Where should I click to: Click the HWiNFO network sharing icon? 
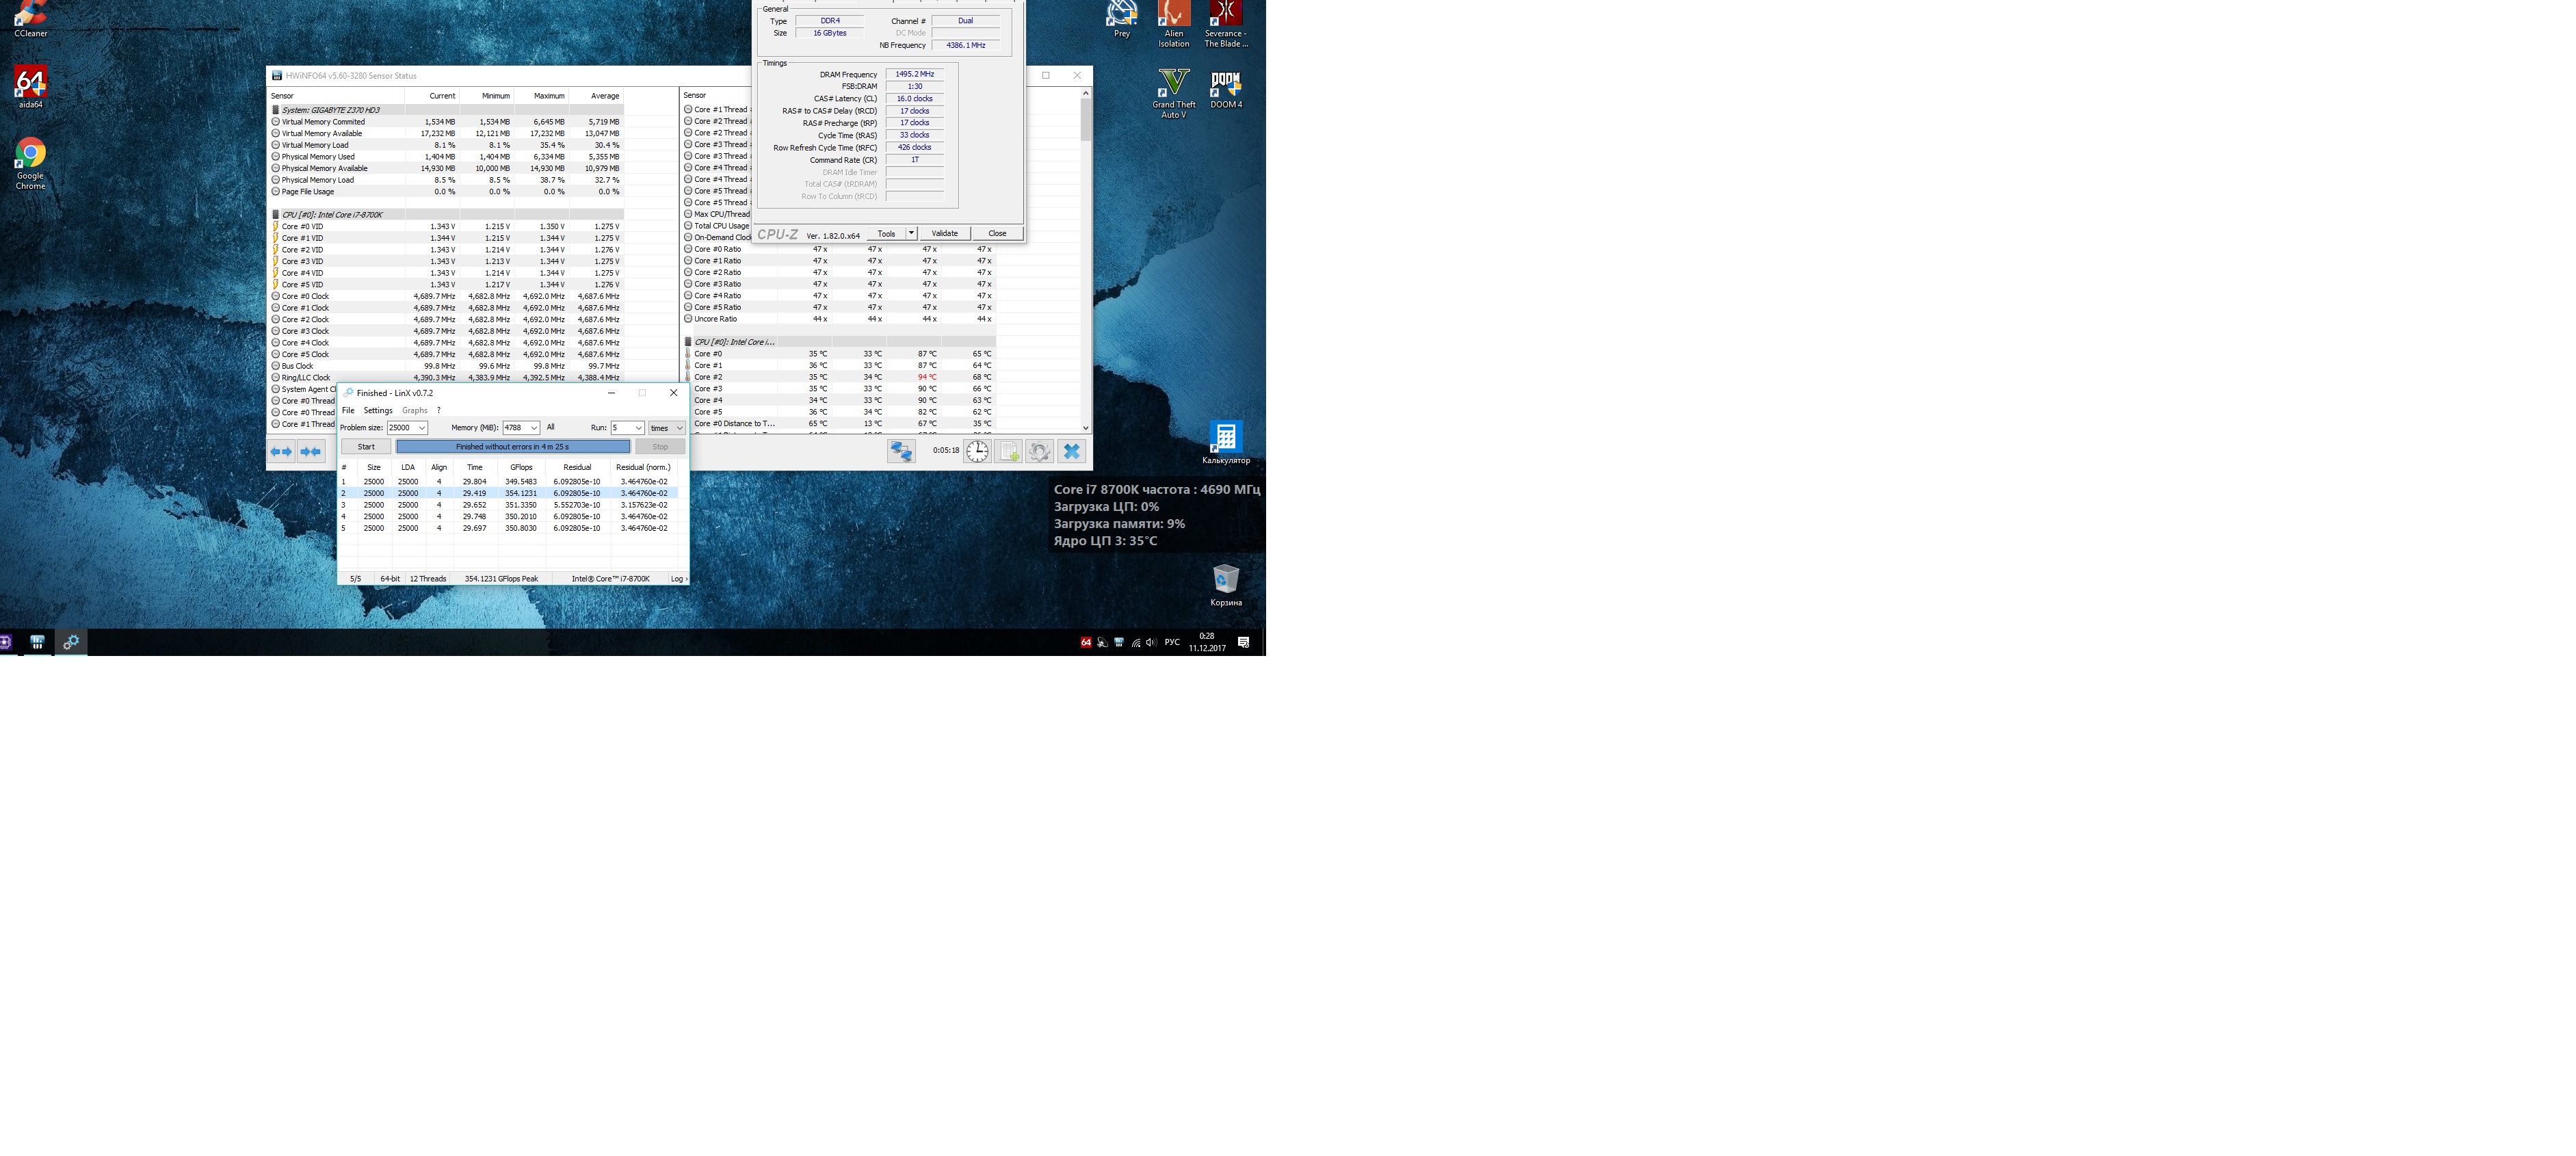point(901,451)
